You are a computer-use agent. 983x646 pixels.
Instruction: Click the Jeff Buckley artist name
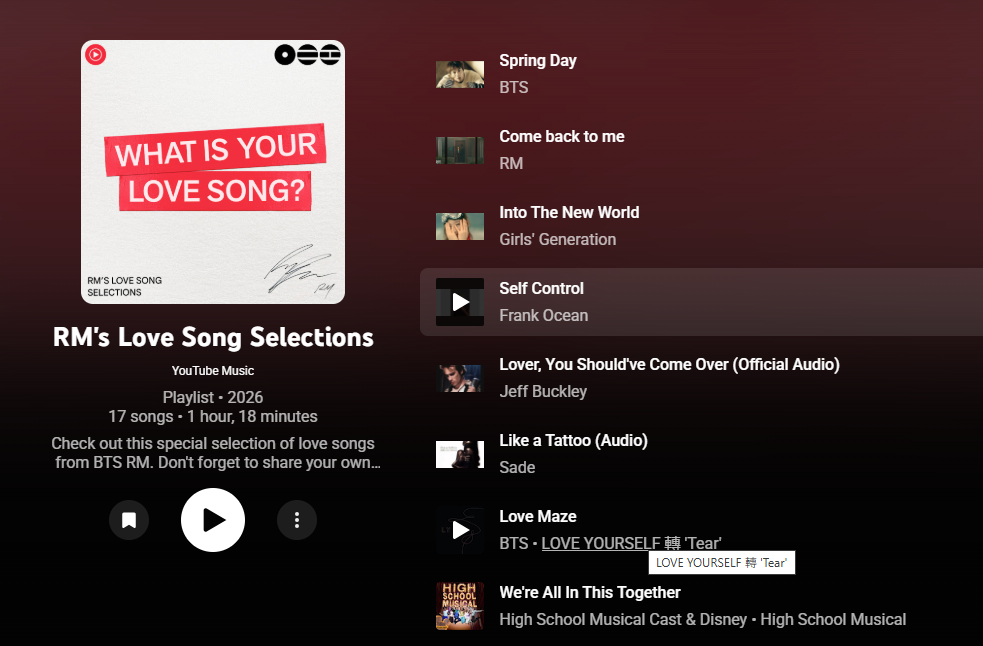pyautogui.click(x=543, y=391)
